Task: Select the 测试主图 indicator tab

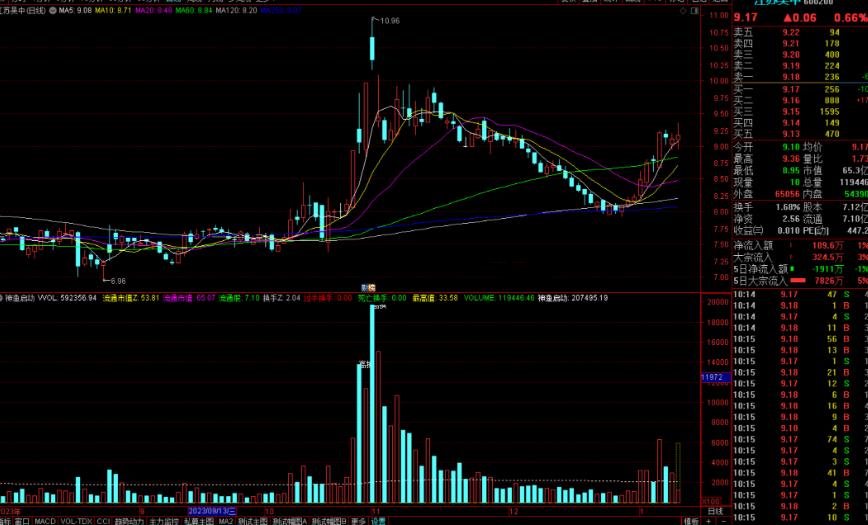Action: coord(253,521)
